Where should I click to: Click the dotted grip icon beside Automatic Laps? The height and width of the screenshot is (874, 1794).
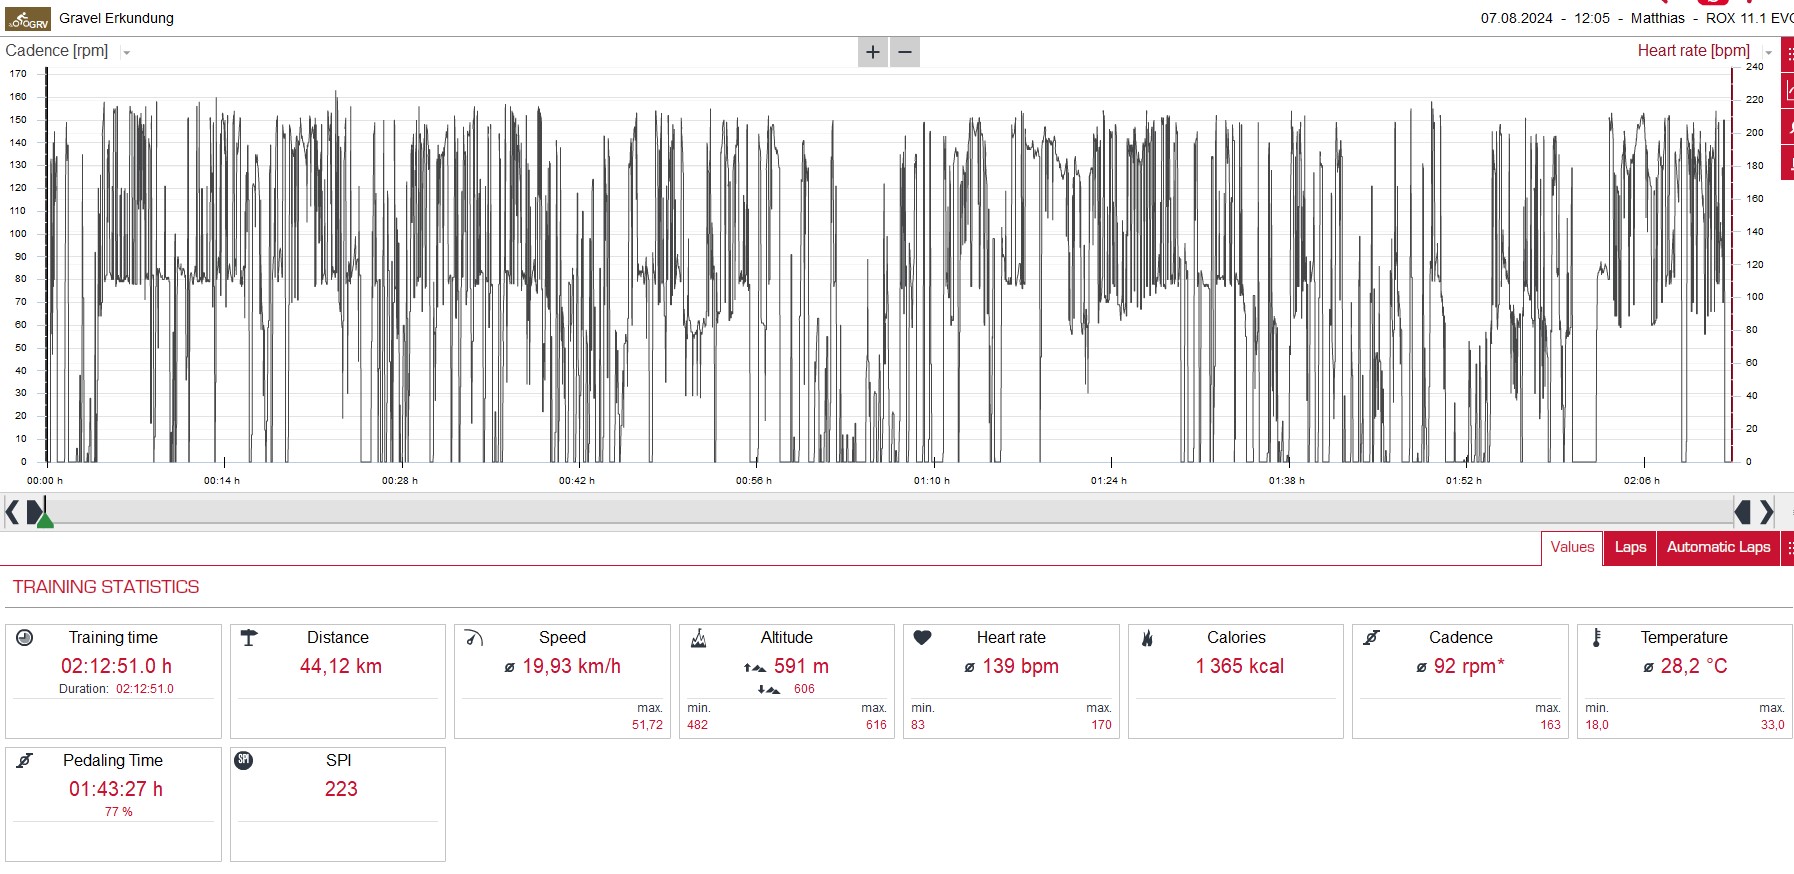(x=1788, y=548)
